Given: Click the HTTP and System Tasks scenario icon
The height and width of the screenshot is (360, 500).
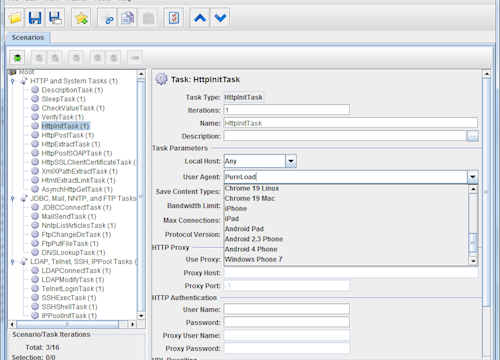Looking at the screenshot, I should click(24, 81).
